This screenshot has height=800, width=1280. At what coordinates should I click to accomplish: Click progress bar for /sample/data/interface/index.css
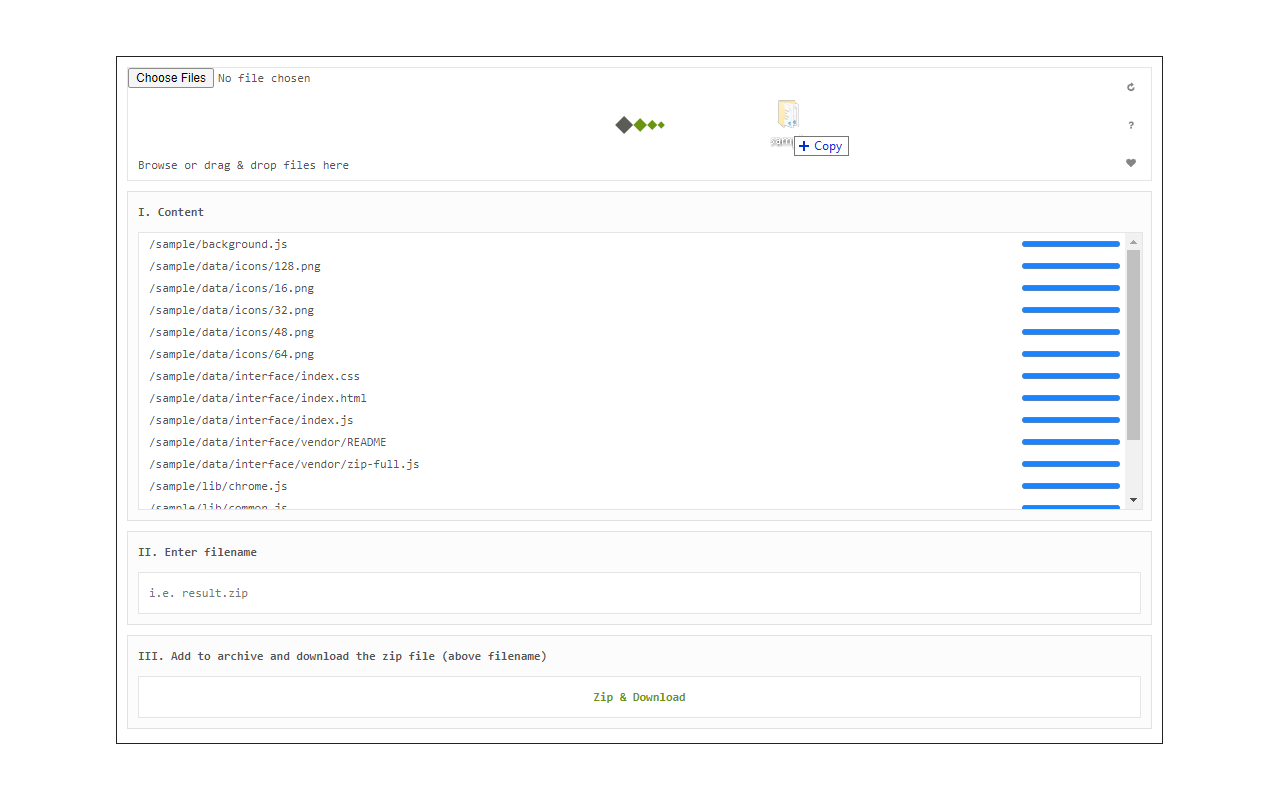tap(1070, 376)
